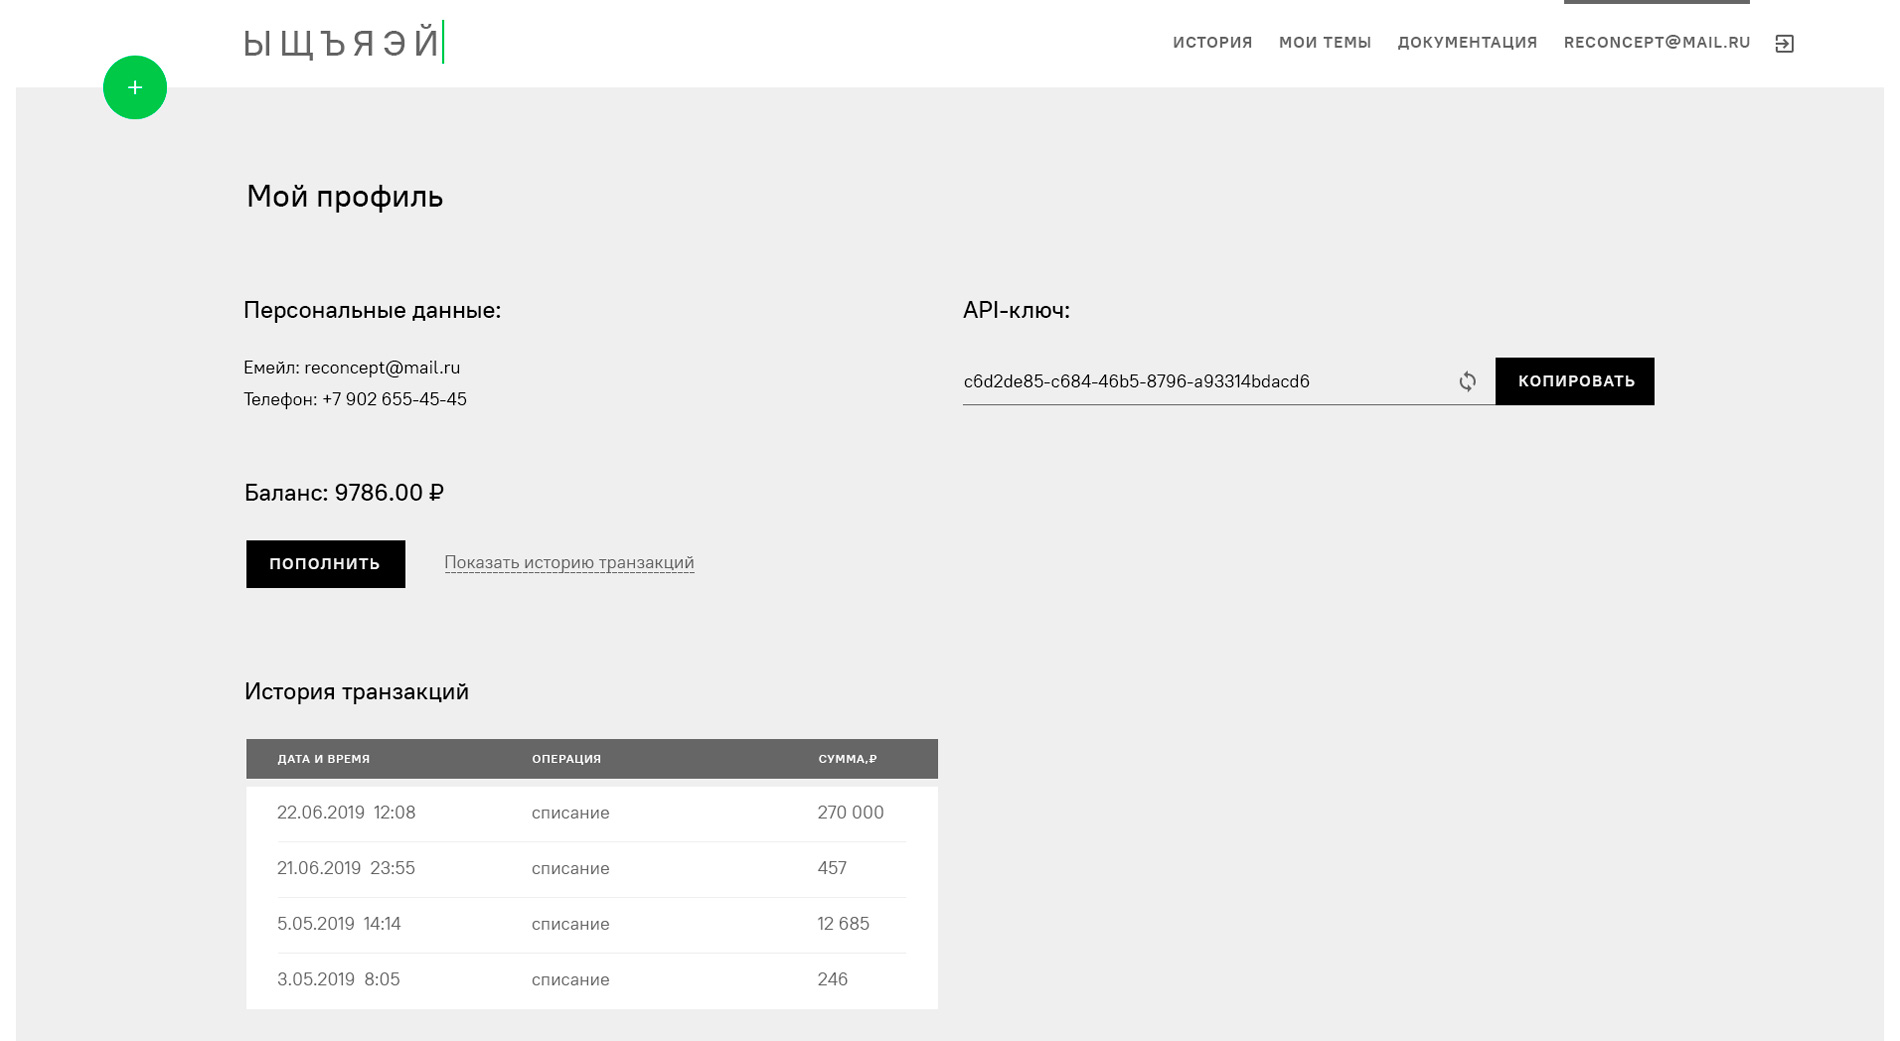The width and height of the screenshot is (1900, 1041).
Task: Click the Операция column header
Action: click(566, 759)
